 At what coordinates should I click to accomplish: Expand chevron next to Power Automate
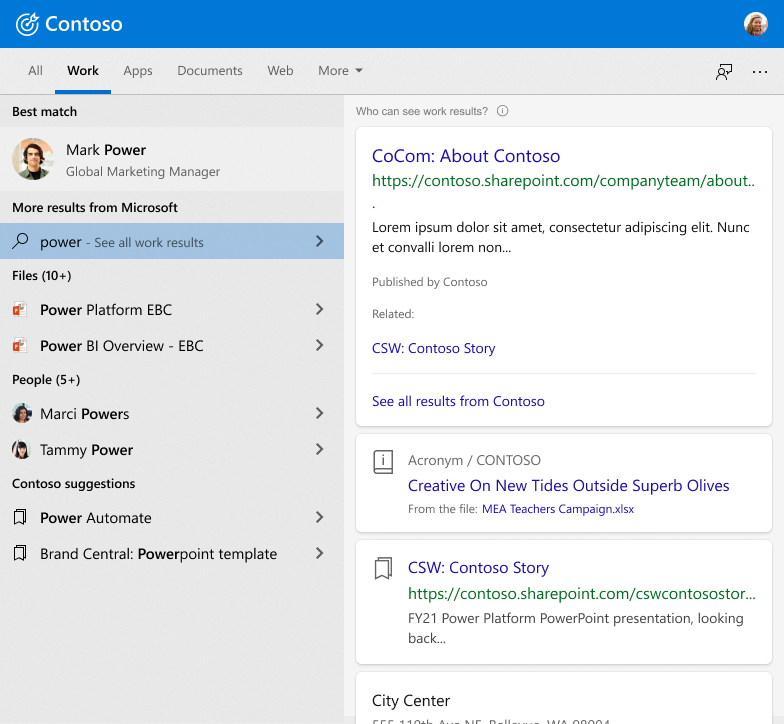click(x=320, y=517)
